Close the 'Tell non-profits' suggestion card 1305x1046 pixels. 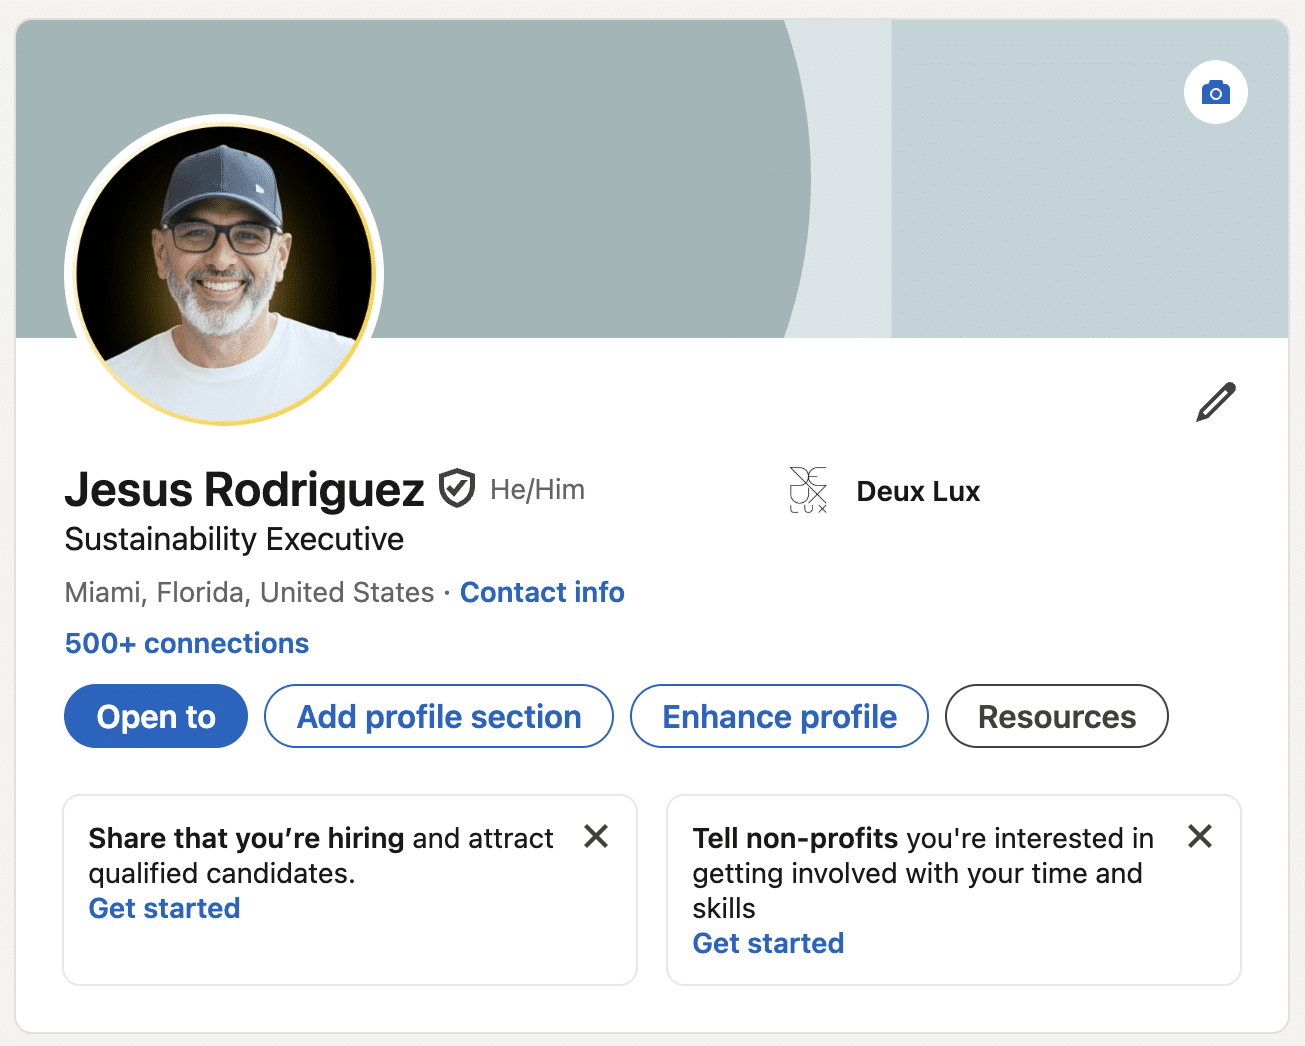point(1200,836)
